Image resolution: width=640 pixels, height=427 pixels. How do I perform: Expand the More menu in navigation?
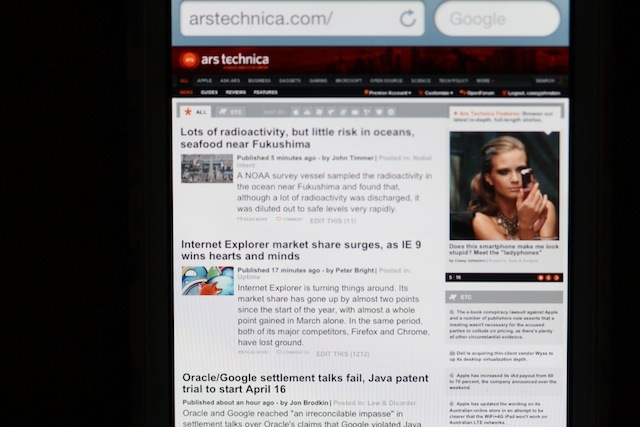[485, 81]
